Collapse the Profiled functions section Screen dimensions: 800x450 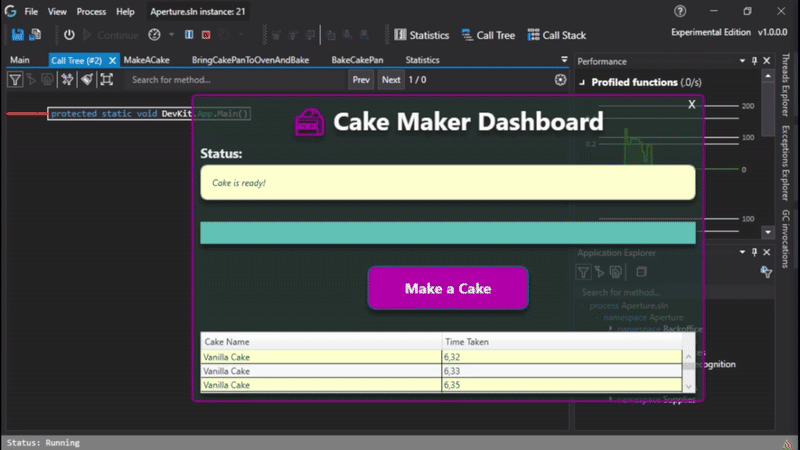[x=583, y=82]
